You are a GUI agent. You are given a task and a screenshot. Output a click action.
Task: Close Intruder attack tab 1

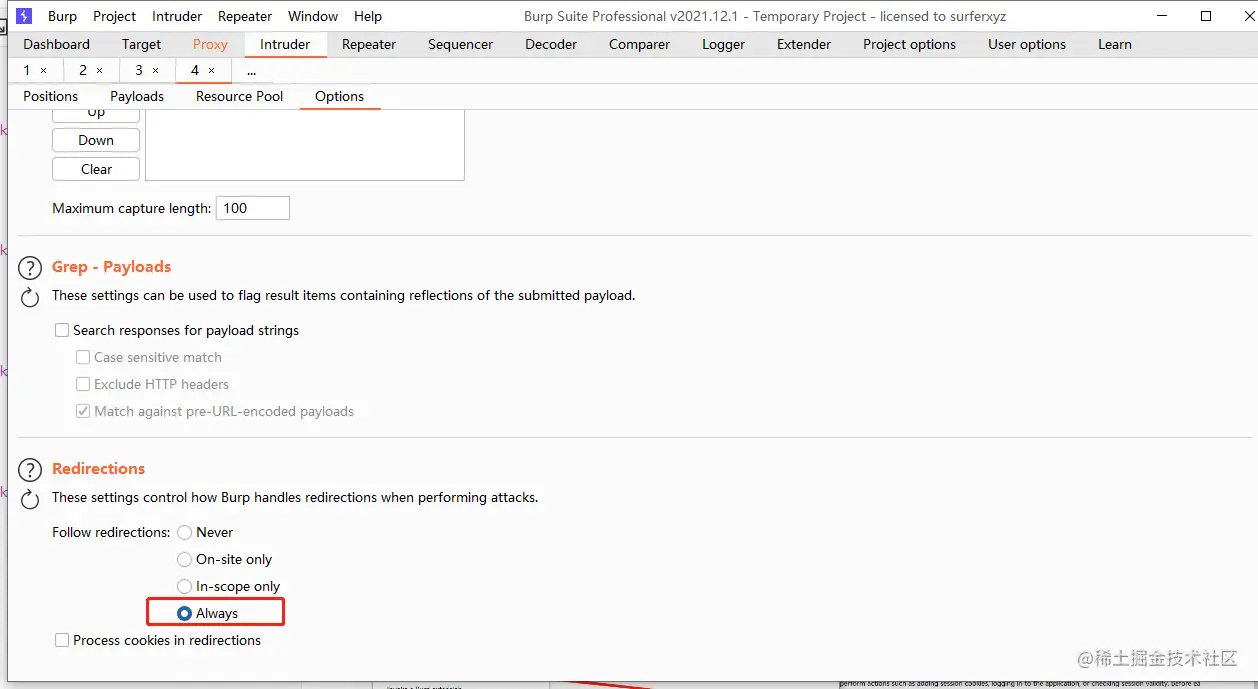43,71
